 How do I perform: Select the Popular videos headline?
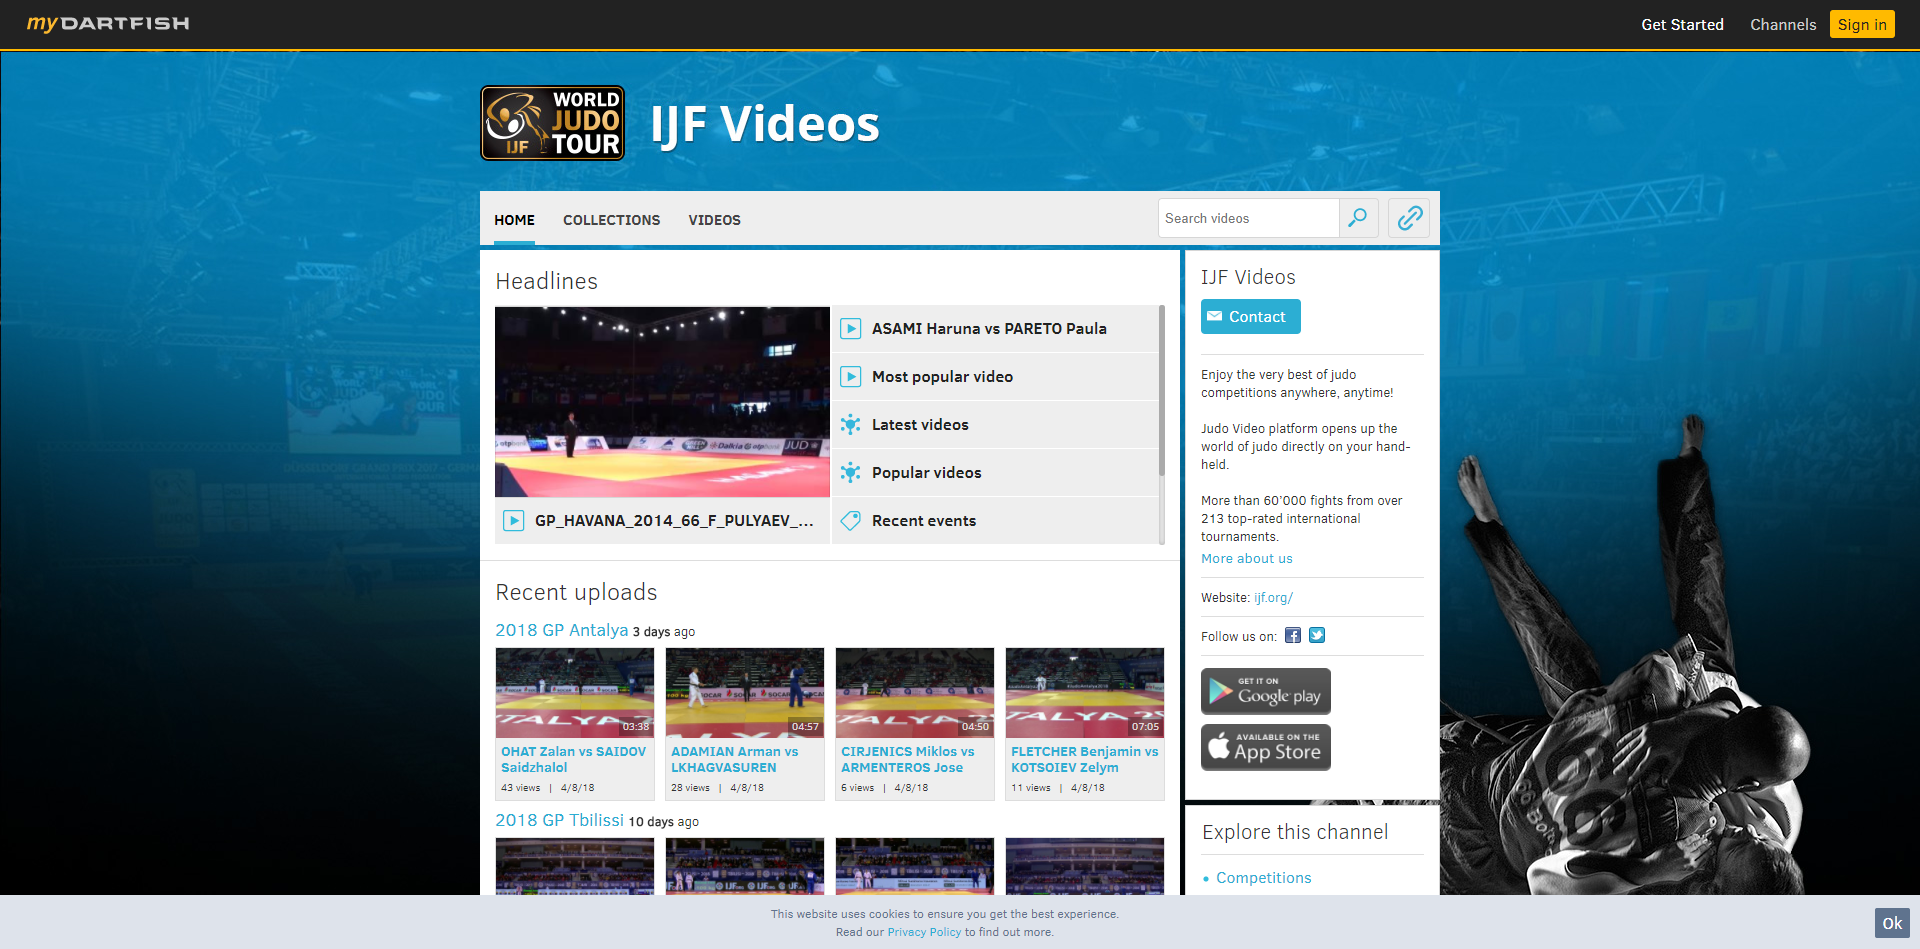(x=995, y=473)
